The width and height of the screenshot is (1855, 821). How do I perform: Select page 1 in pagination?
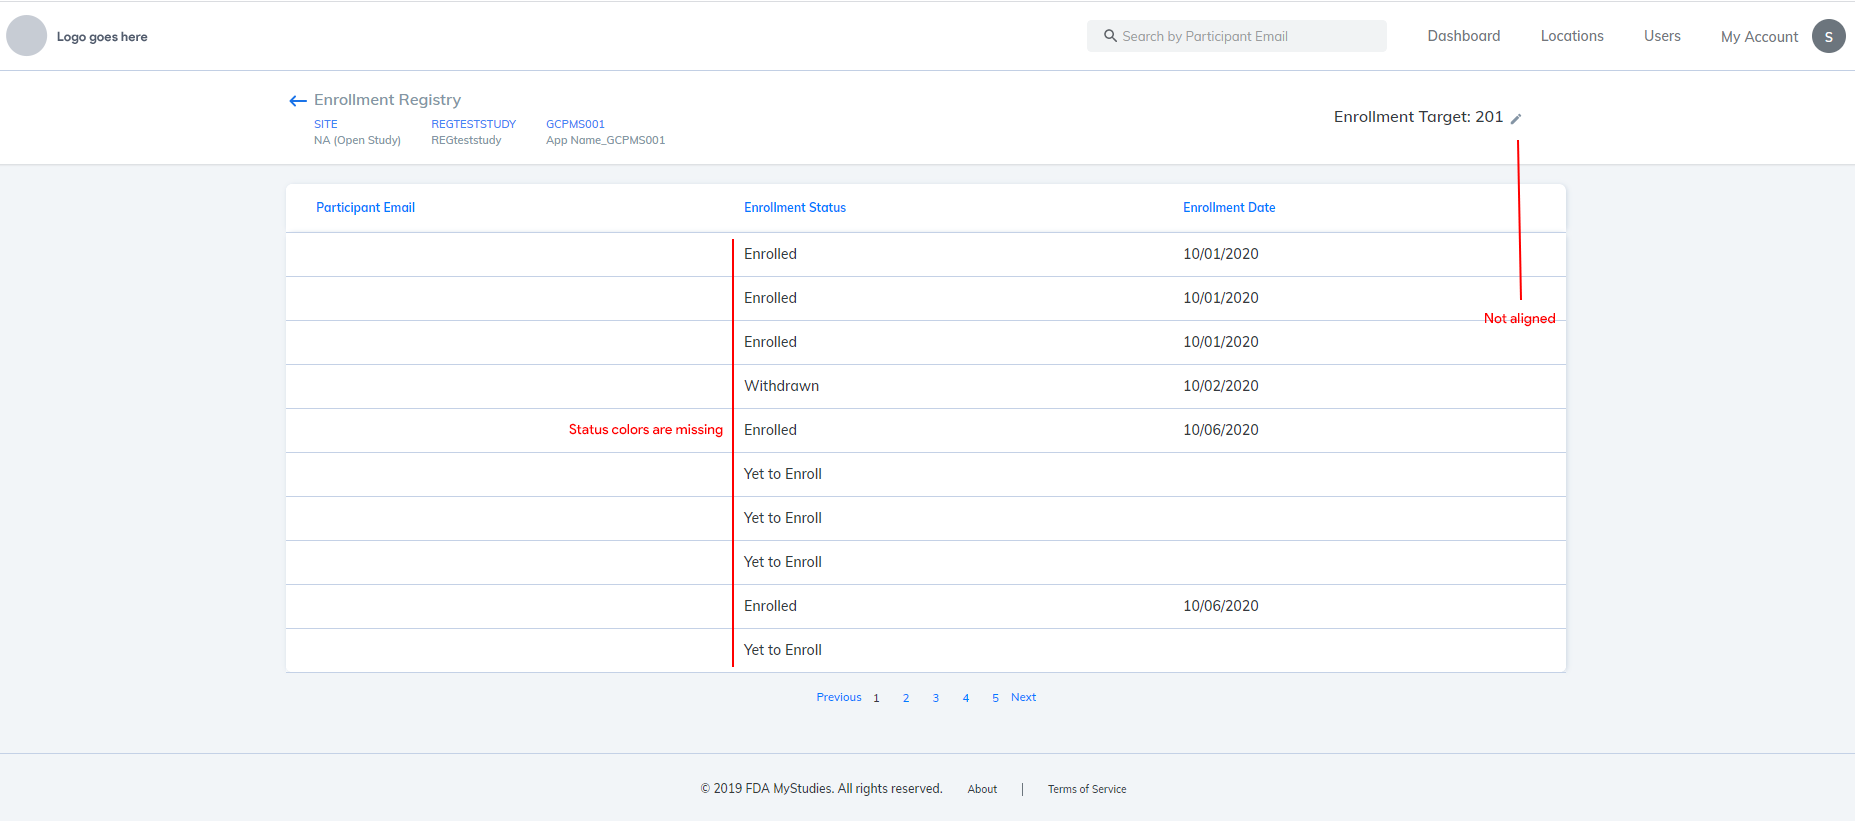(876, 698)
